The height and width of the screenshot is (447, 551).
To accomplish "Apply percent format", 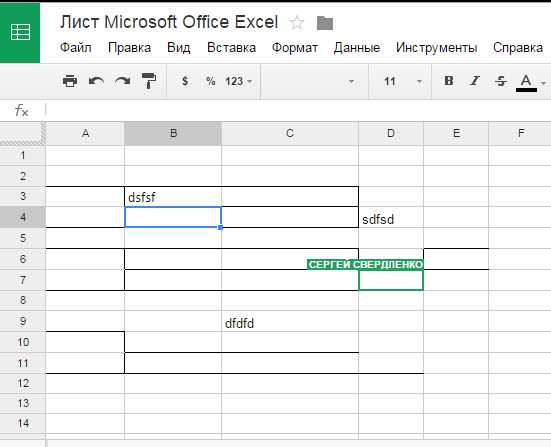I will click(x=210, y=81).
